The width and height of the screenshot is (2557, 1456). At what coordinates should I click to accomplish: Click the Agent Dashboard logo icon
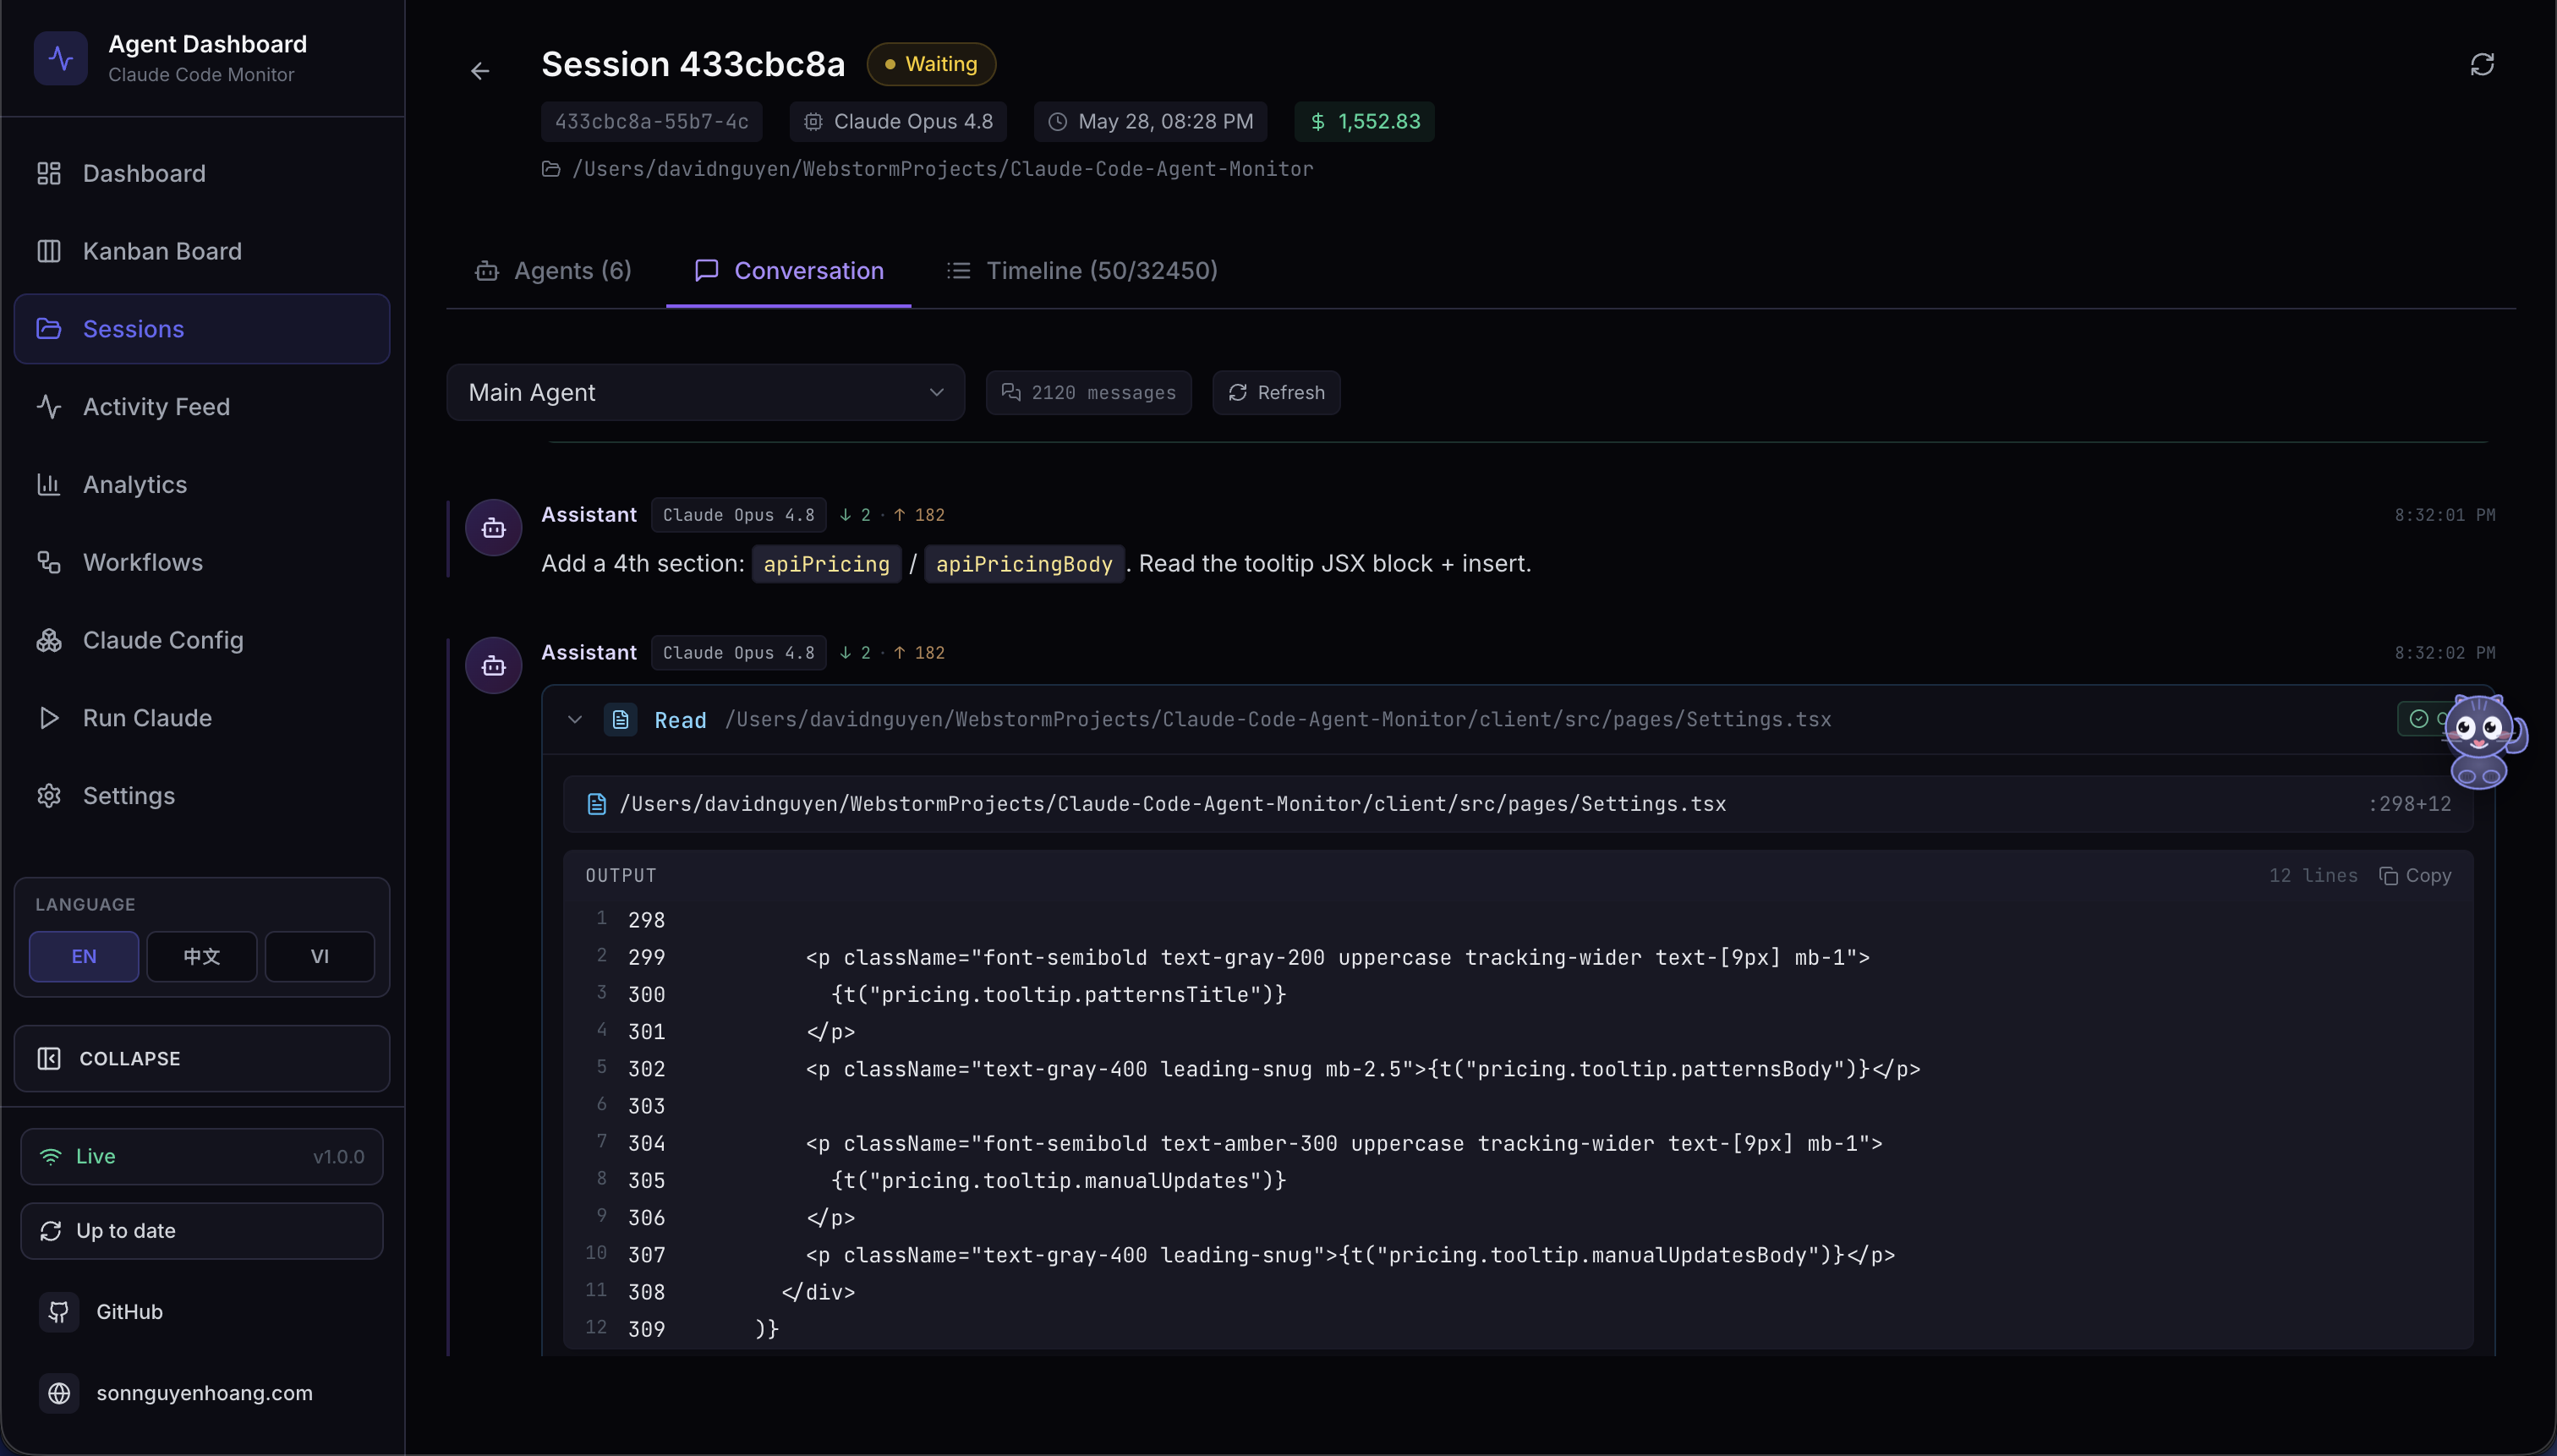(x=61, y=58)
